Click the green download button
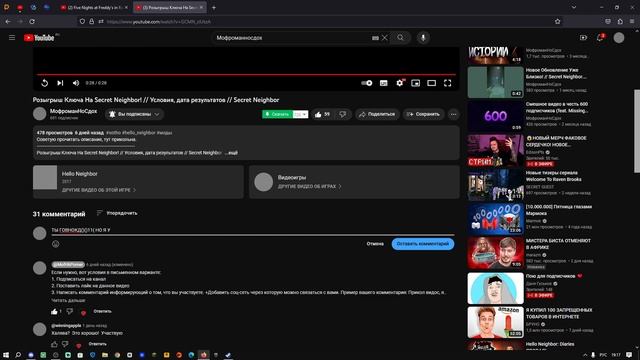640x360 pixels. pos(277,114)
